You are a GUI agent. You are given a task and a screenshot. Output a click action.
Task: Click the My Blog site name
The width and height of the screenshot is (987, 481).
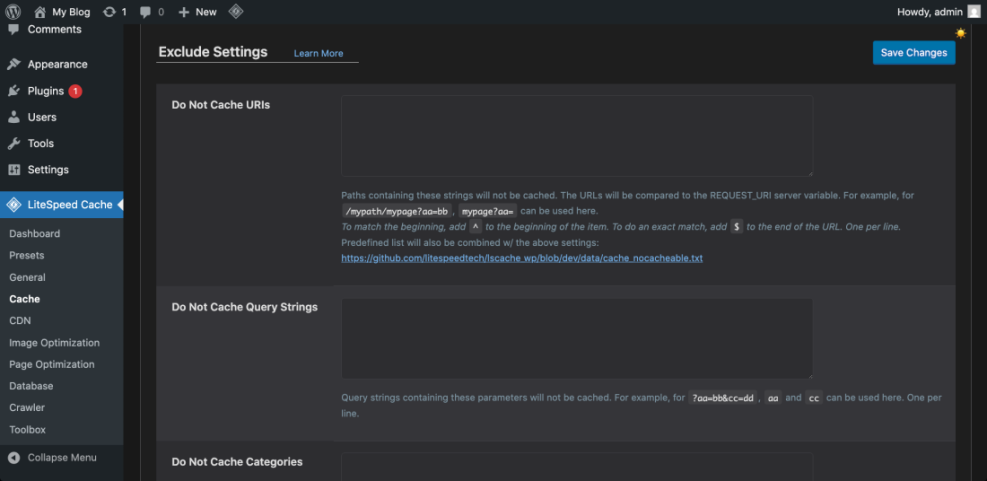click(x=71, y=12)
